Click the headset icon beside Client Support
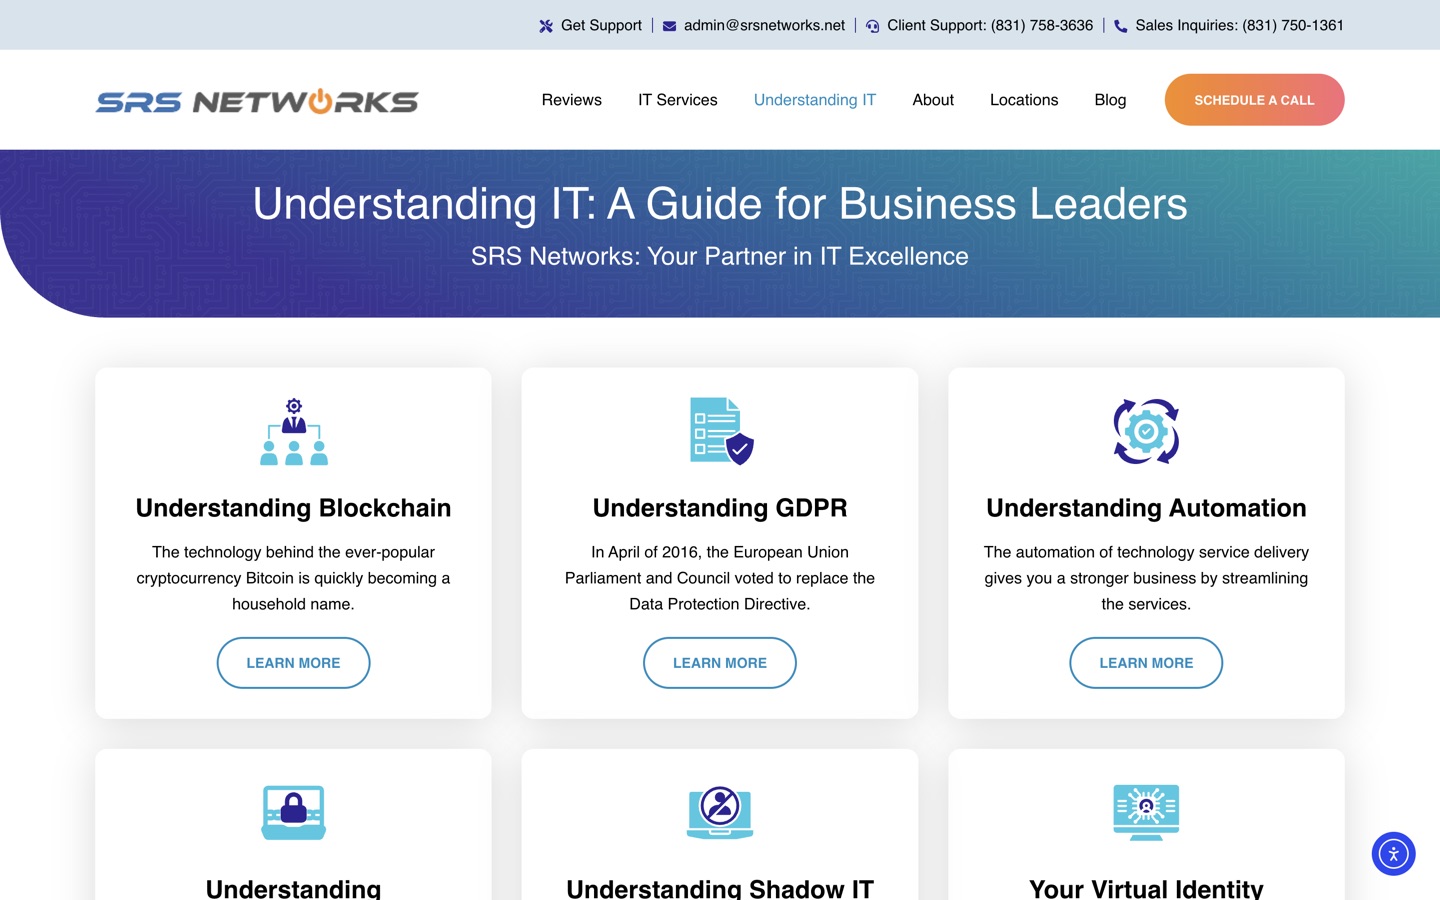The height and width of the screenshot is (900, 1440). point(872,26)
